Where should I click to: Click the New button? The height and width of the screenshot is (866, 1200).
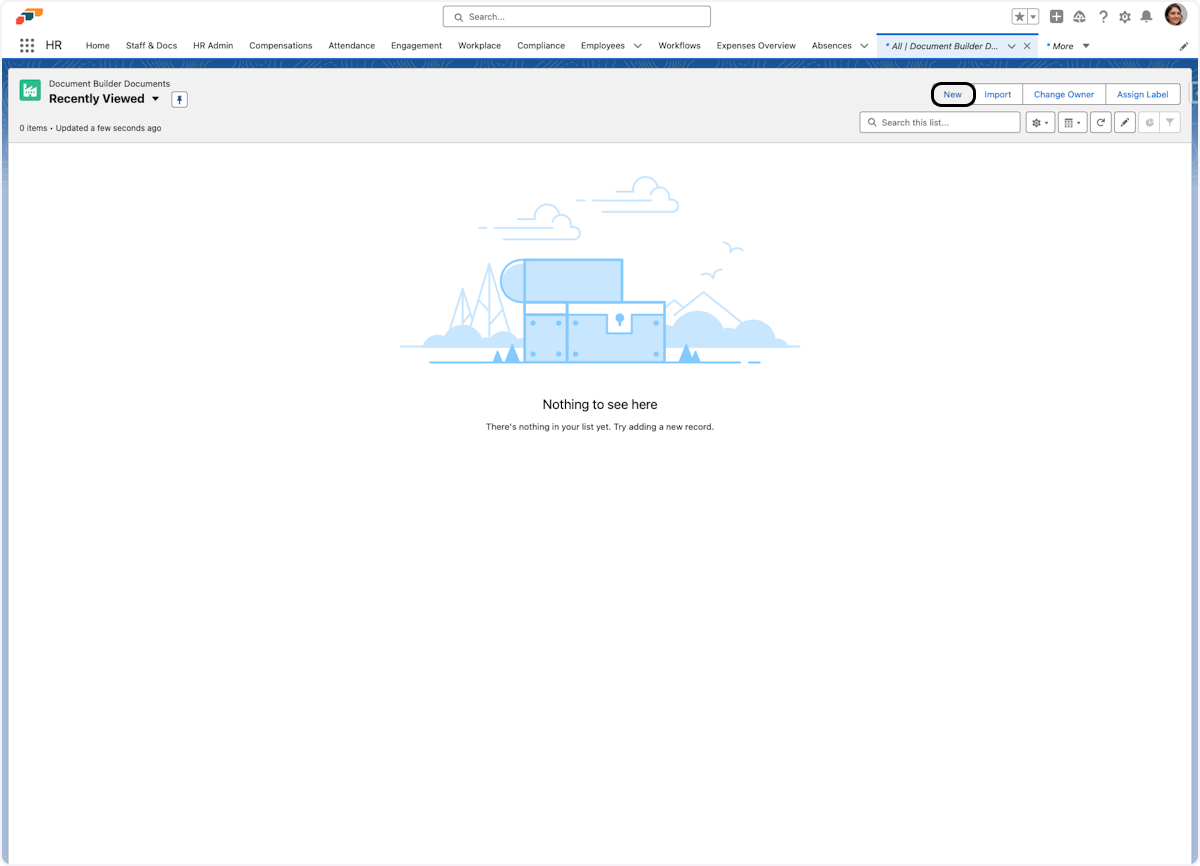click(952, 94)
